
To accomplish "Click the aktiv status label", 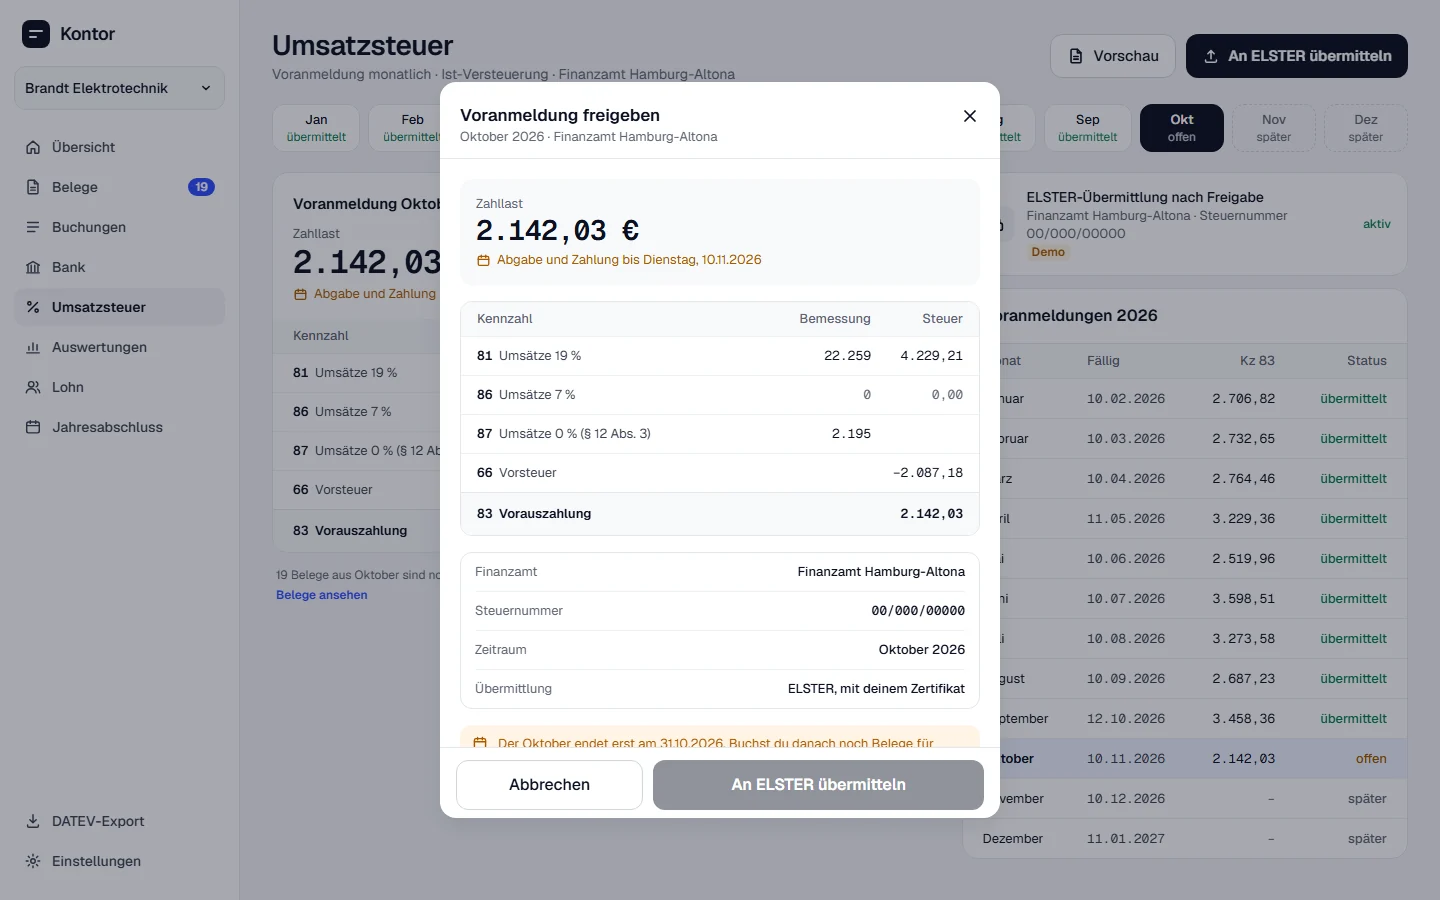I will [x=1377, y=224].
